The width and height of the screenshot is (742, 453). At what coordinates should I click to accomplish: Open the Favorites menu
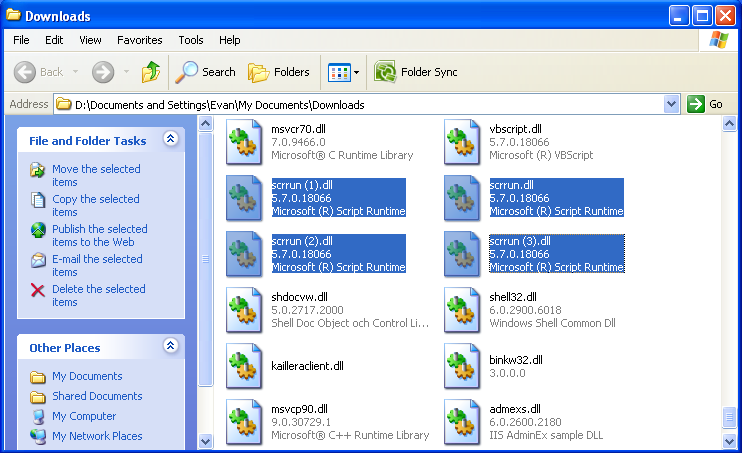tap(140, 40)
